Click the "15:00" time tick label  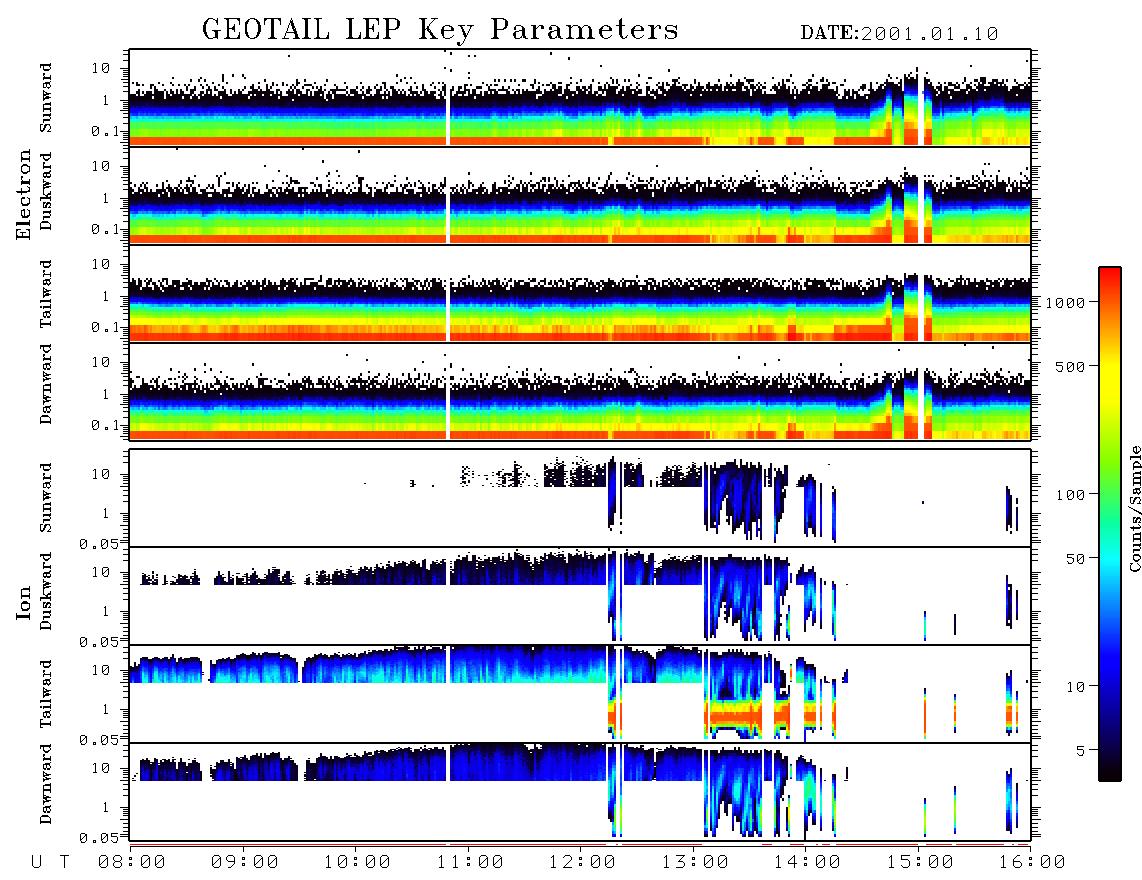pyautogui.click(x=920, y=862)
